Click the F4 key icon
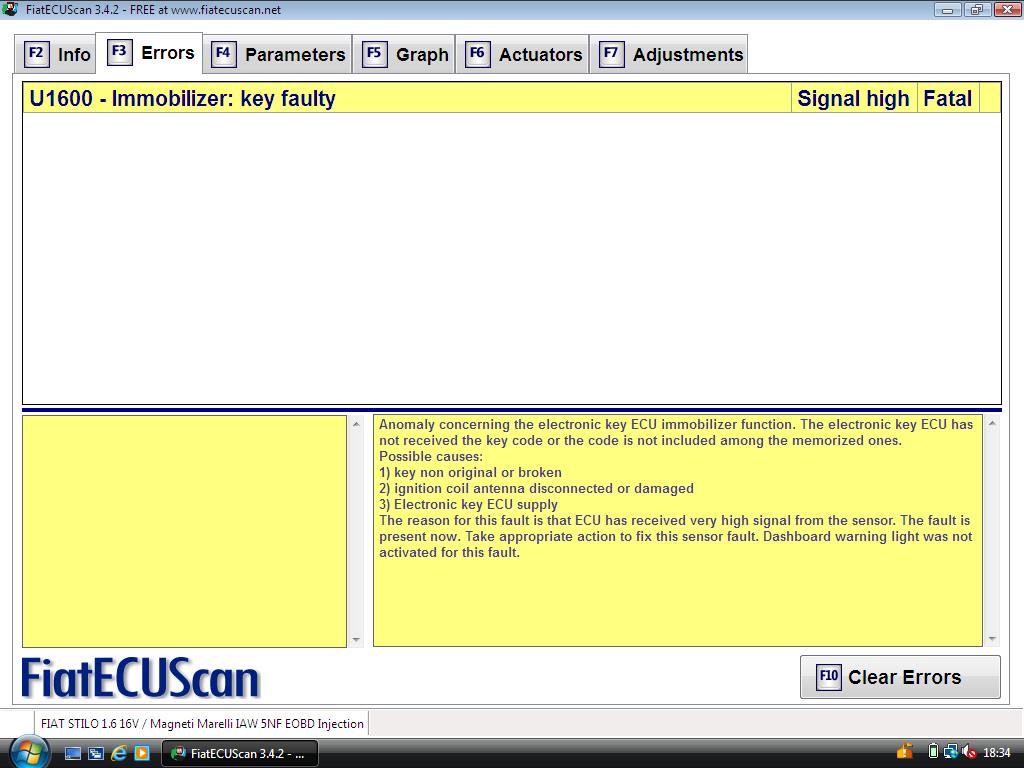Viewport: 1024px width, 768px height. click(223, 54)
